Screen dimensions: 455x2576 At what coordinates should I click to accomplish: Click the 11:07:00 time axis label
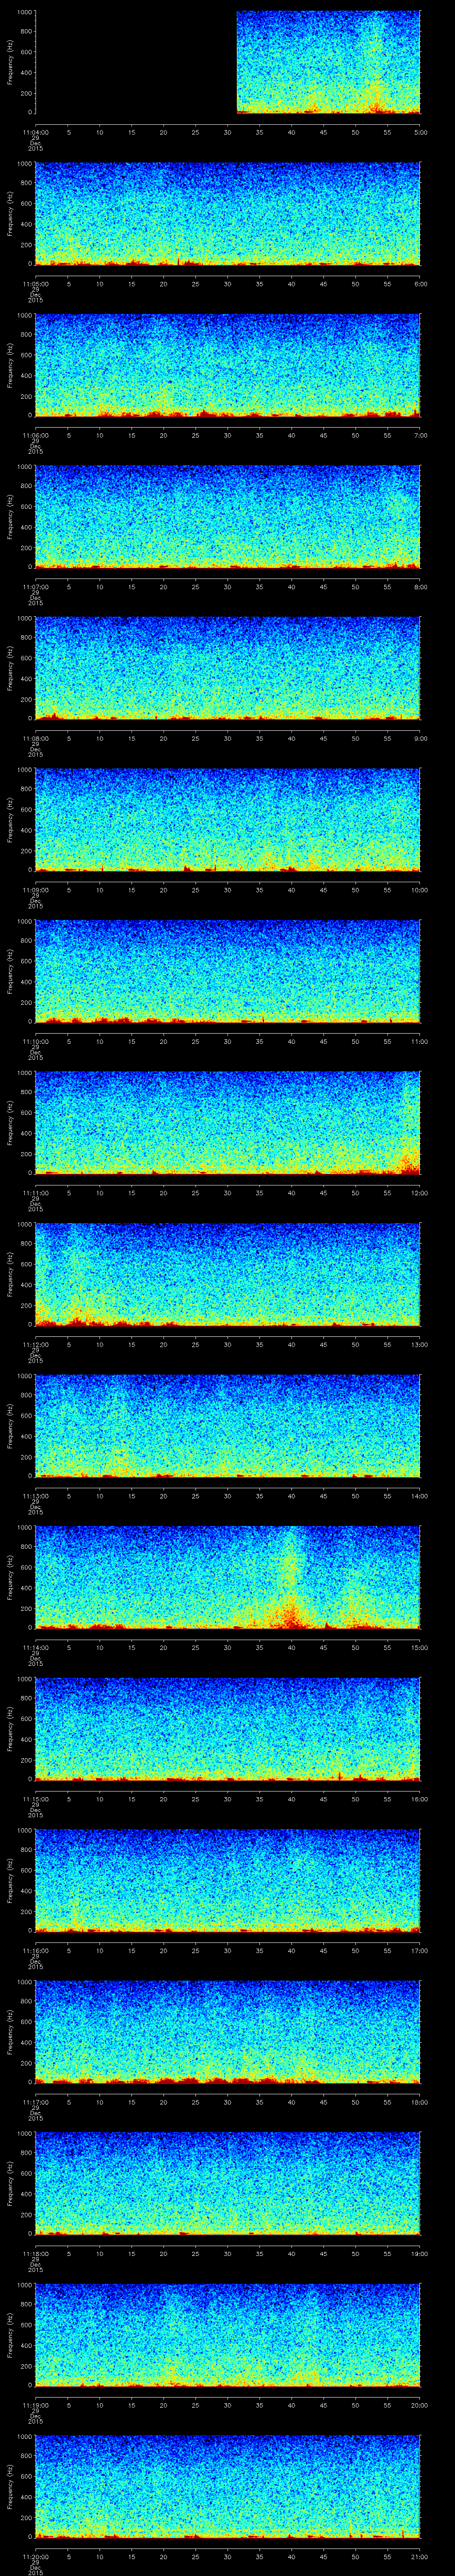(x=35, y=587)
